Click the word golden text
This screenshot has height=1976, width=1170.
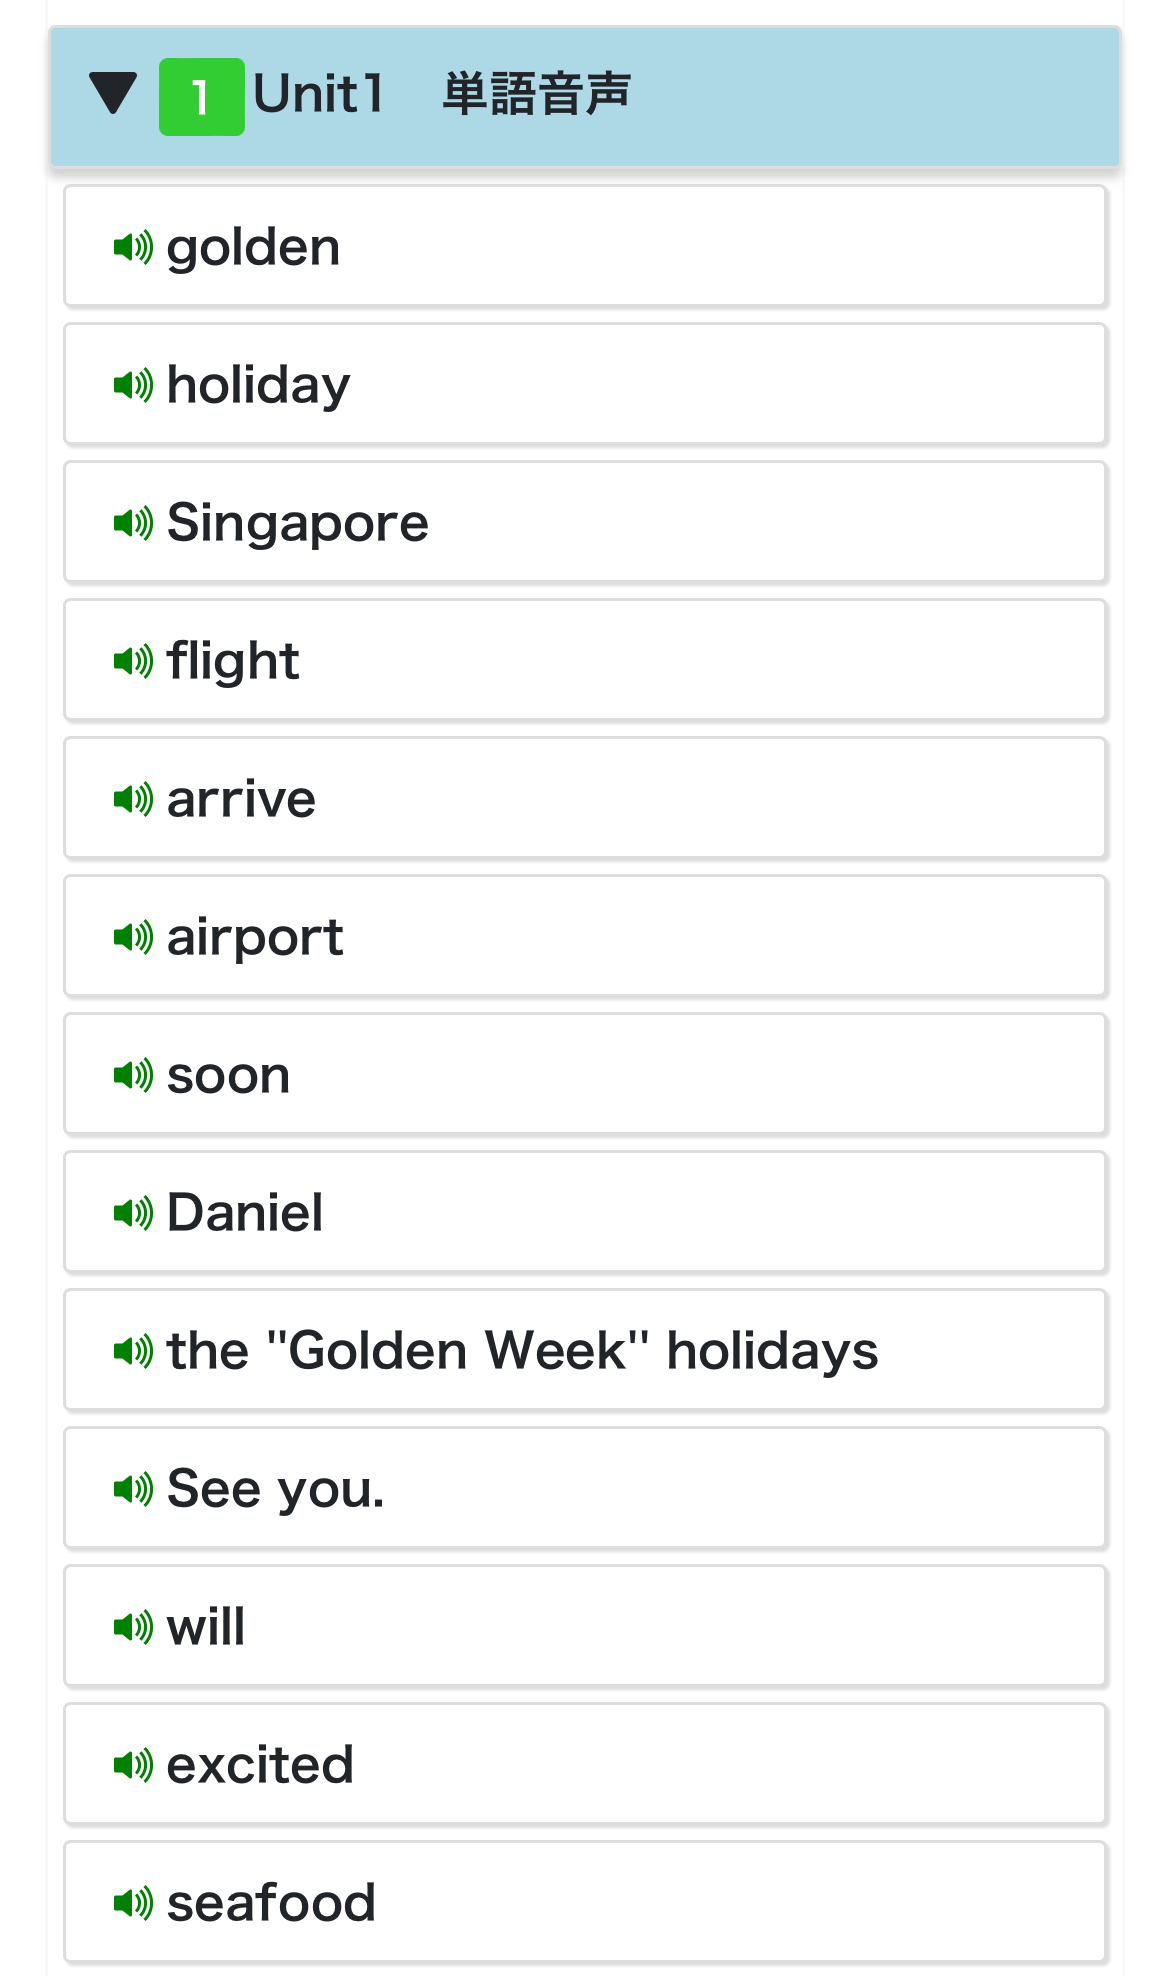coord(253,247)
